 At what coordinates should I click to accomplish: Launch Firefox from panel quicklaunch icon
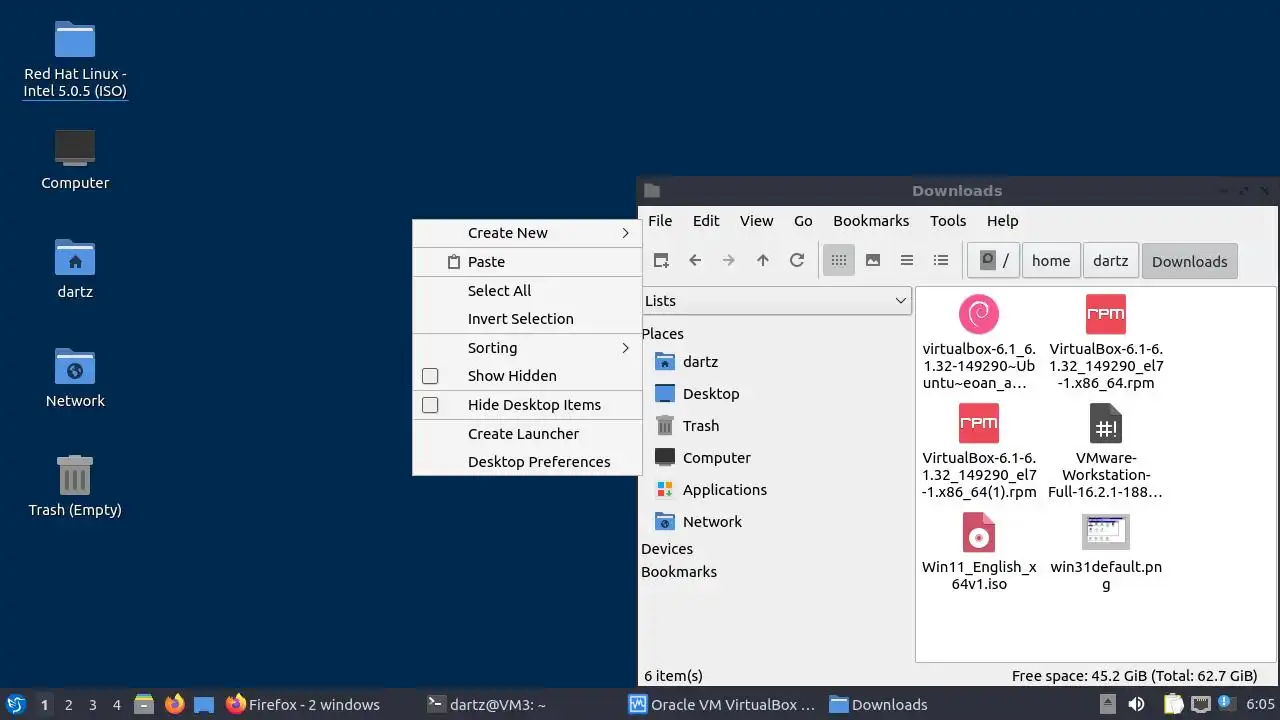click(175, 704)
